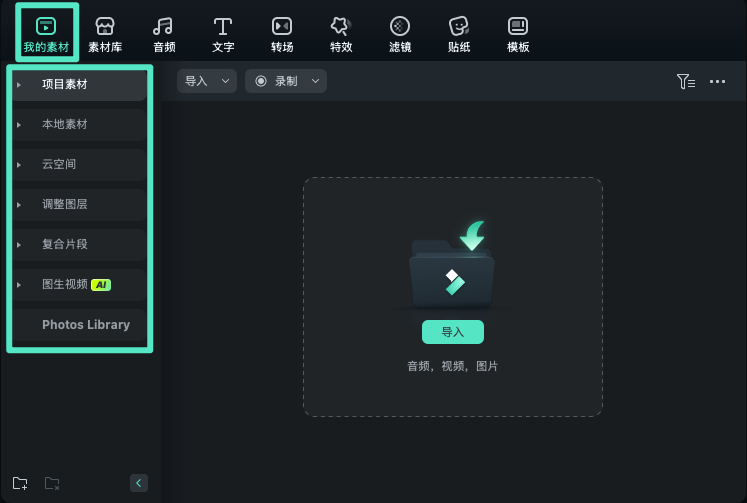Image resolution: width=747 pixels, height=503 pixels.
Task: Open the 模板 templates tab
Action: coord(518,34)
